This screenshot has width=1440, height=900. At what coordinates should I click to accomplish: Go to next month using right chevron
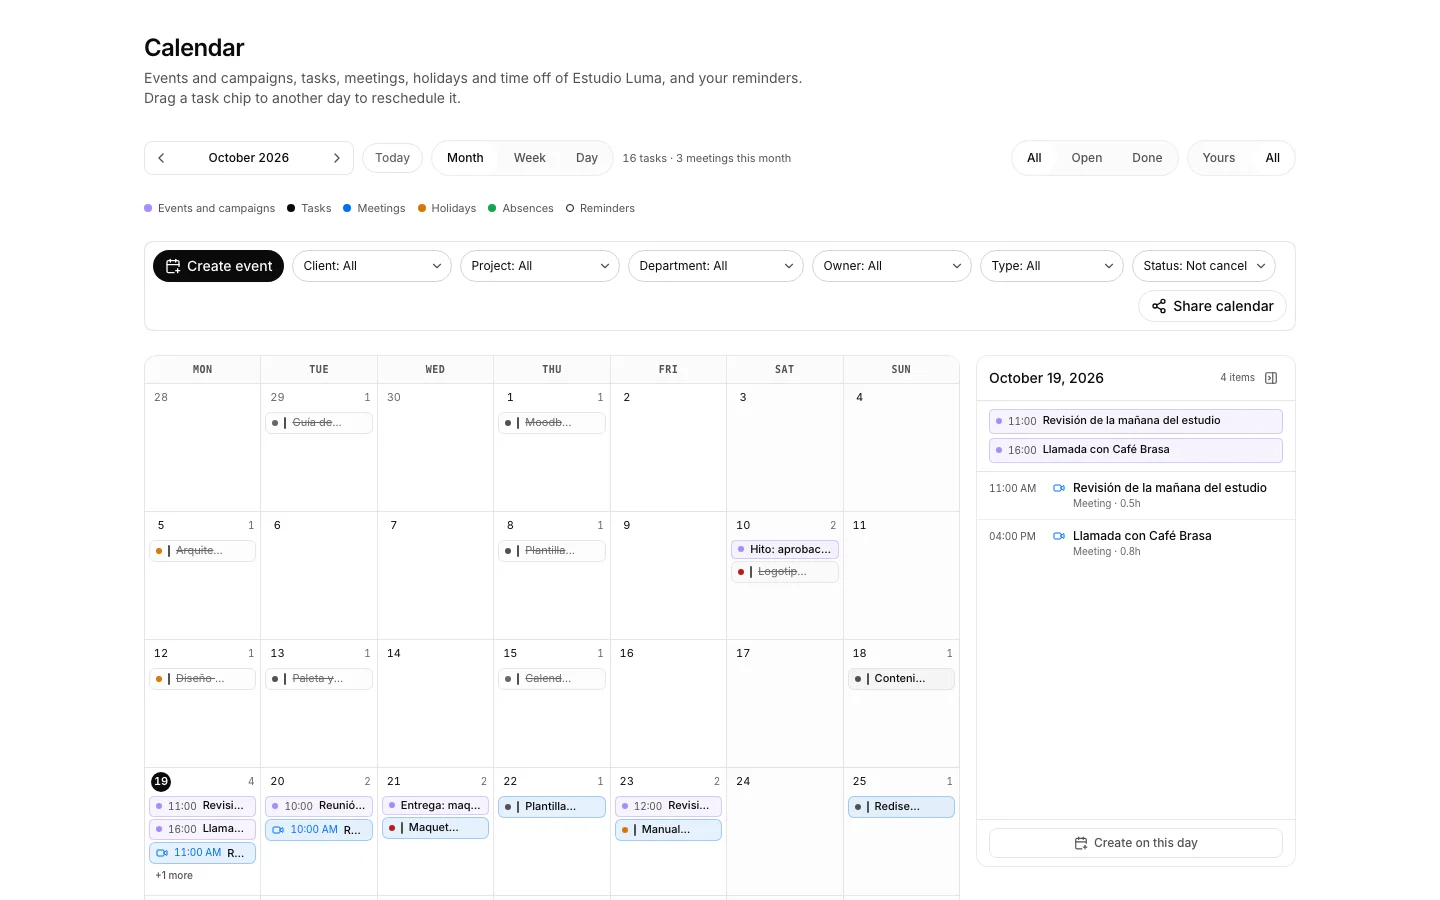[x=337, y=158]
